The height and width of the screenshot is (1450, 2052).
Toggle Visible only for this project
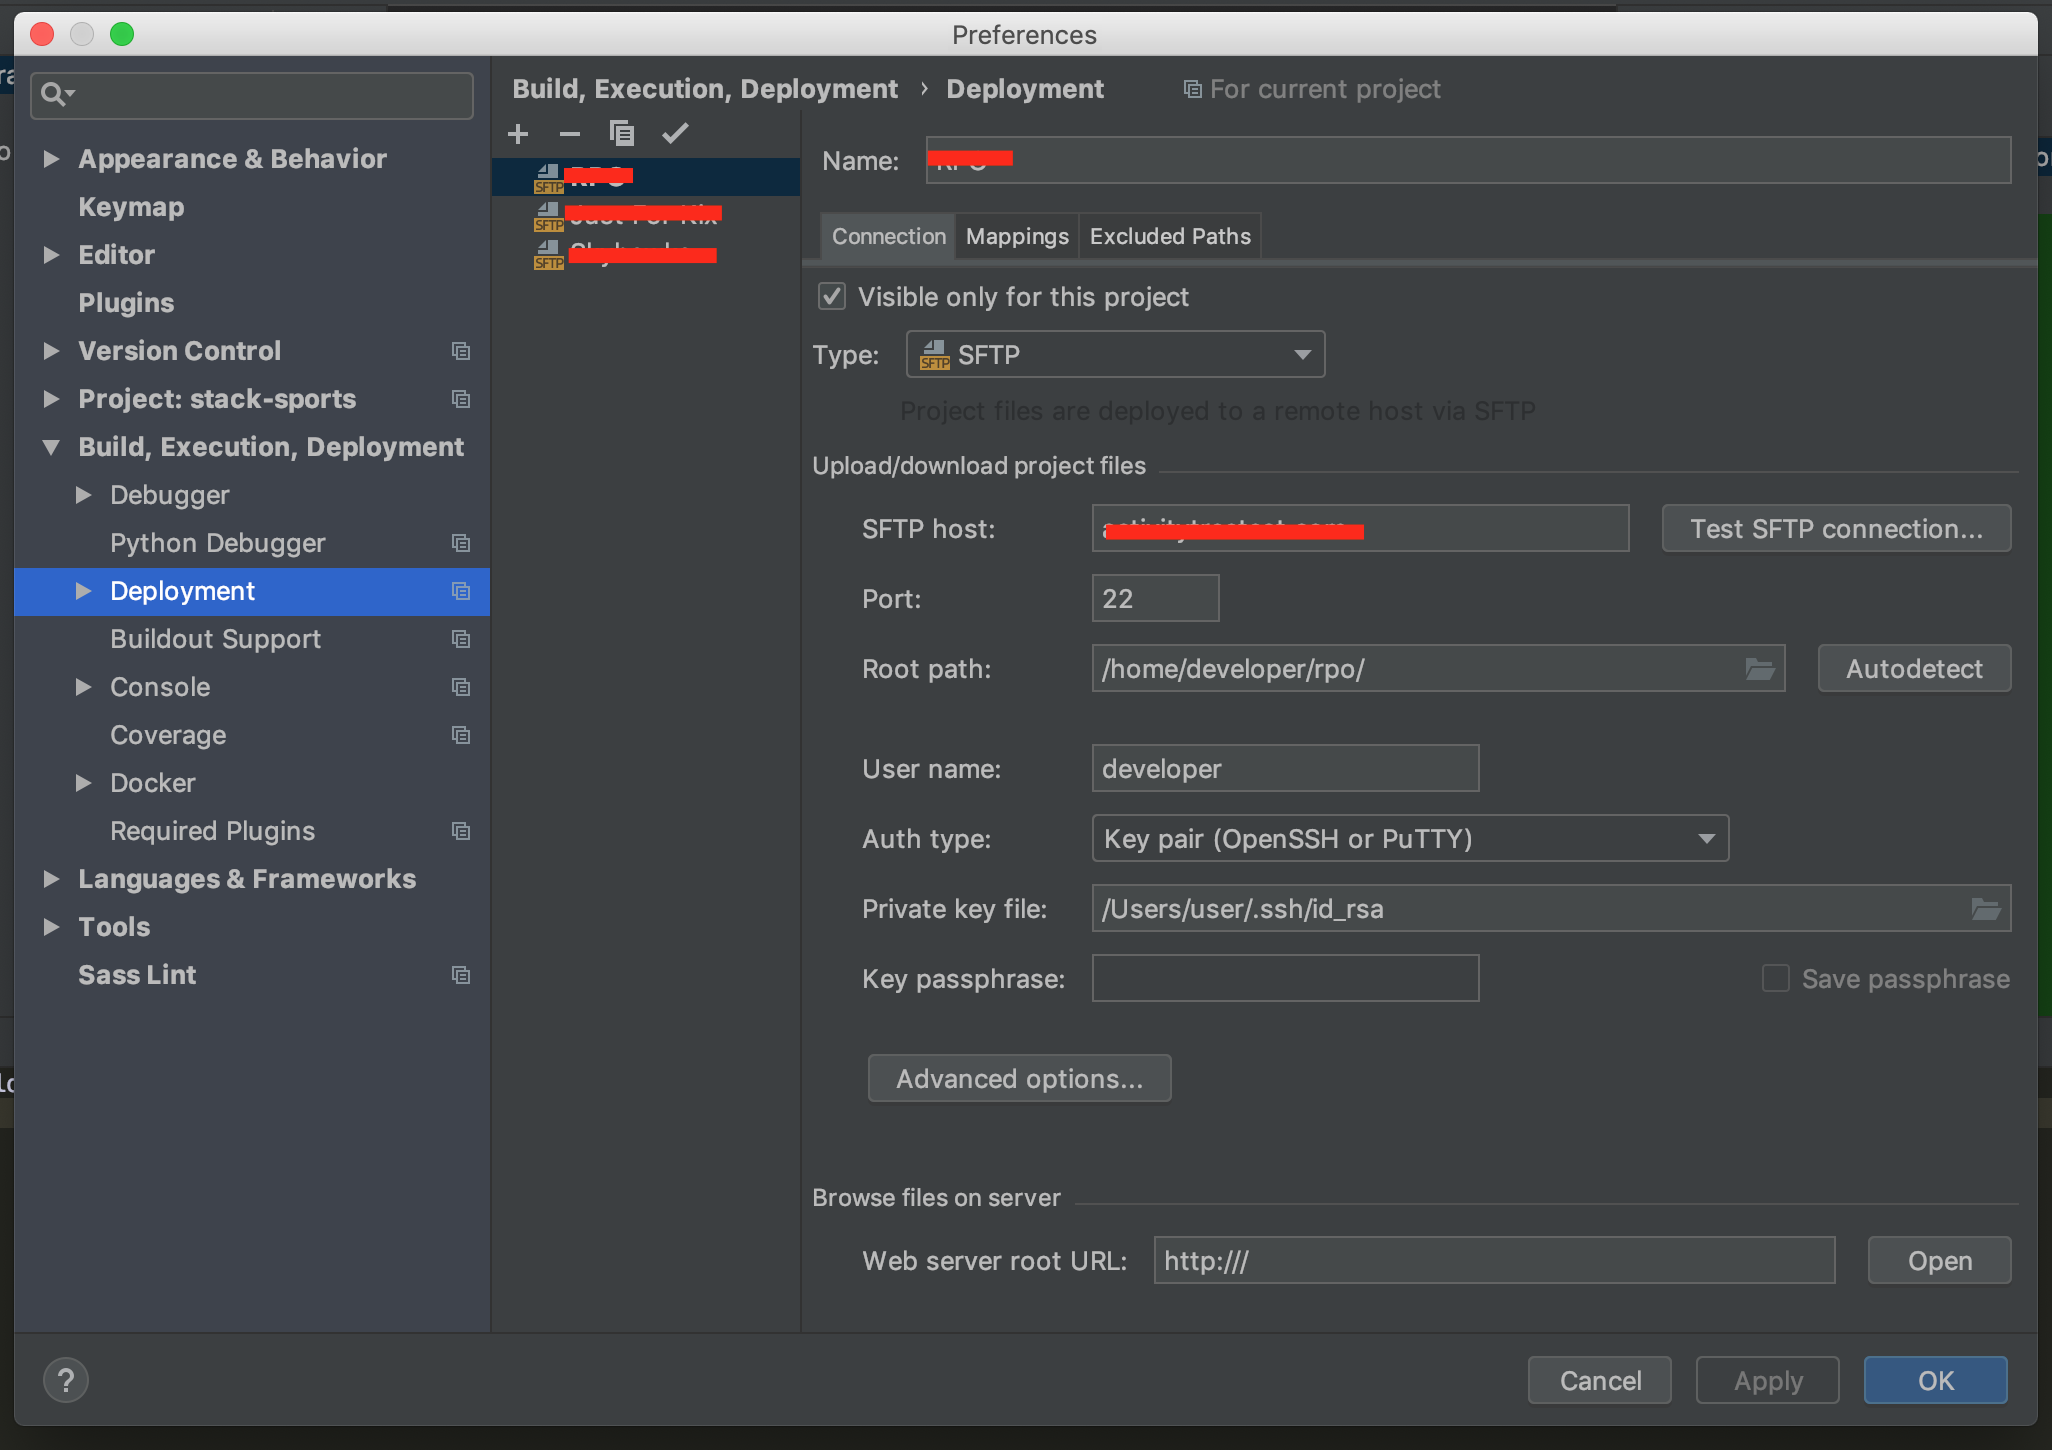tap(832, 297)
